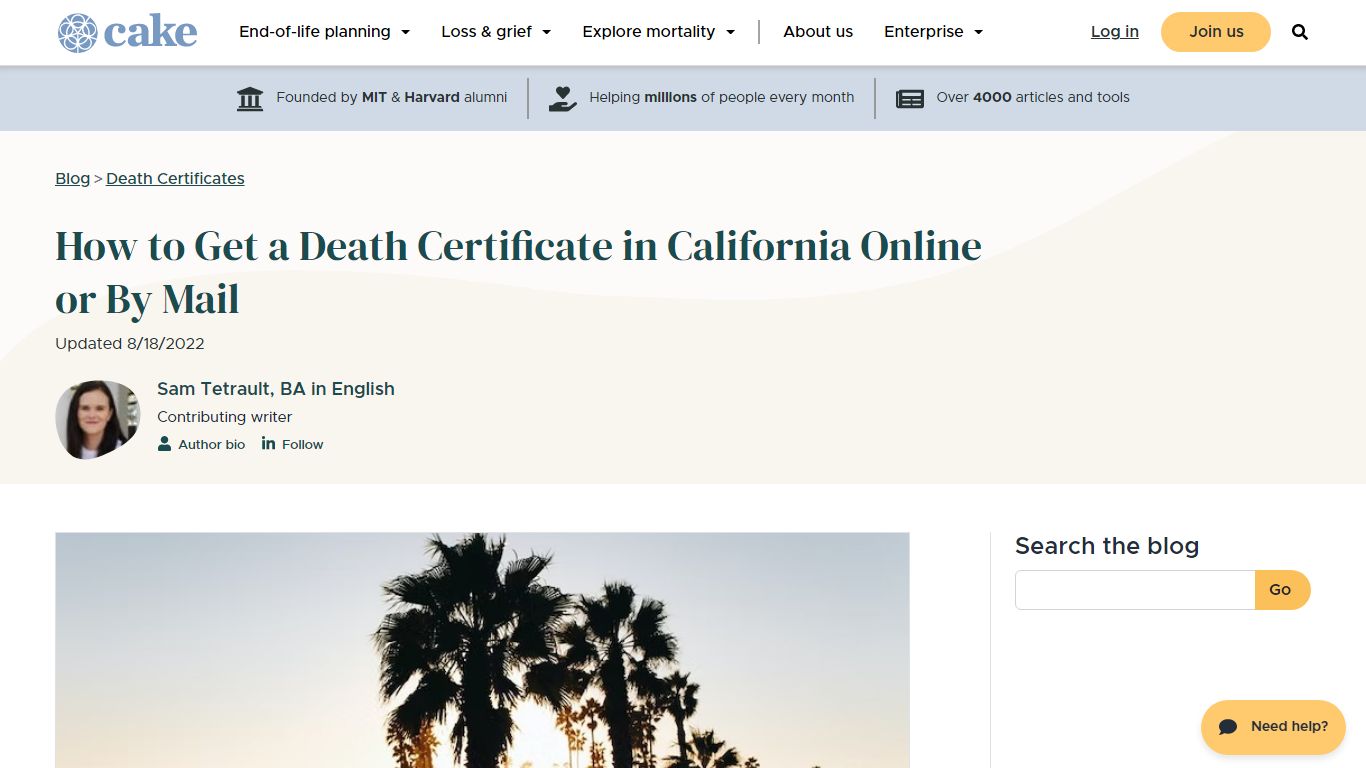Click the Cake logo
1366x768 pixels.
coord(127,33)
